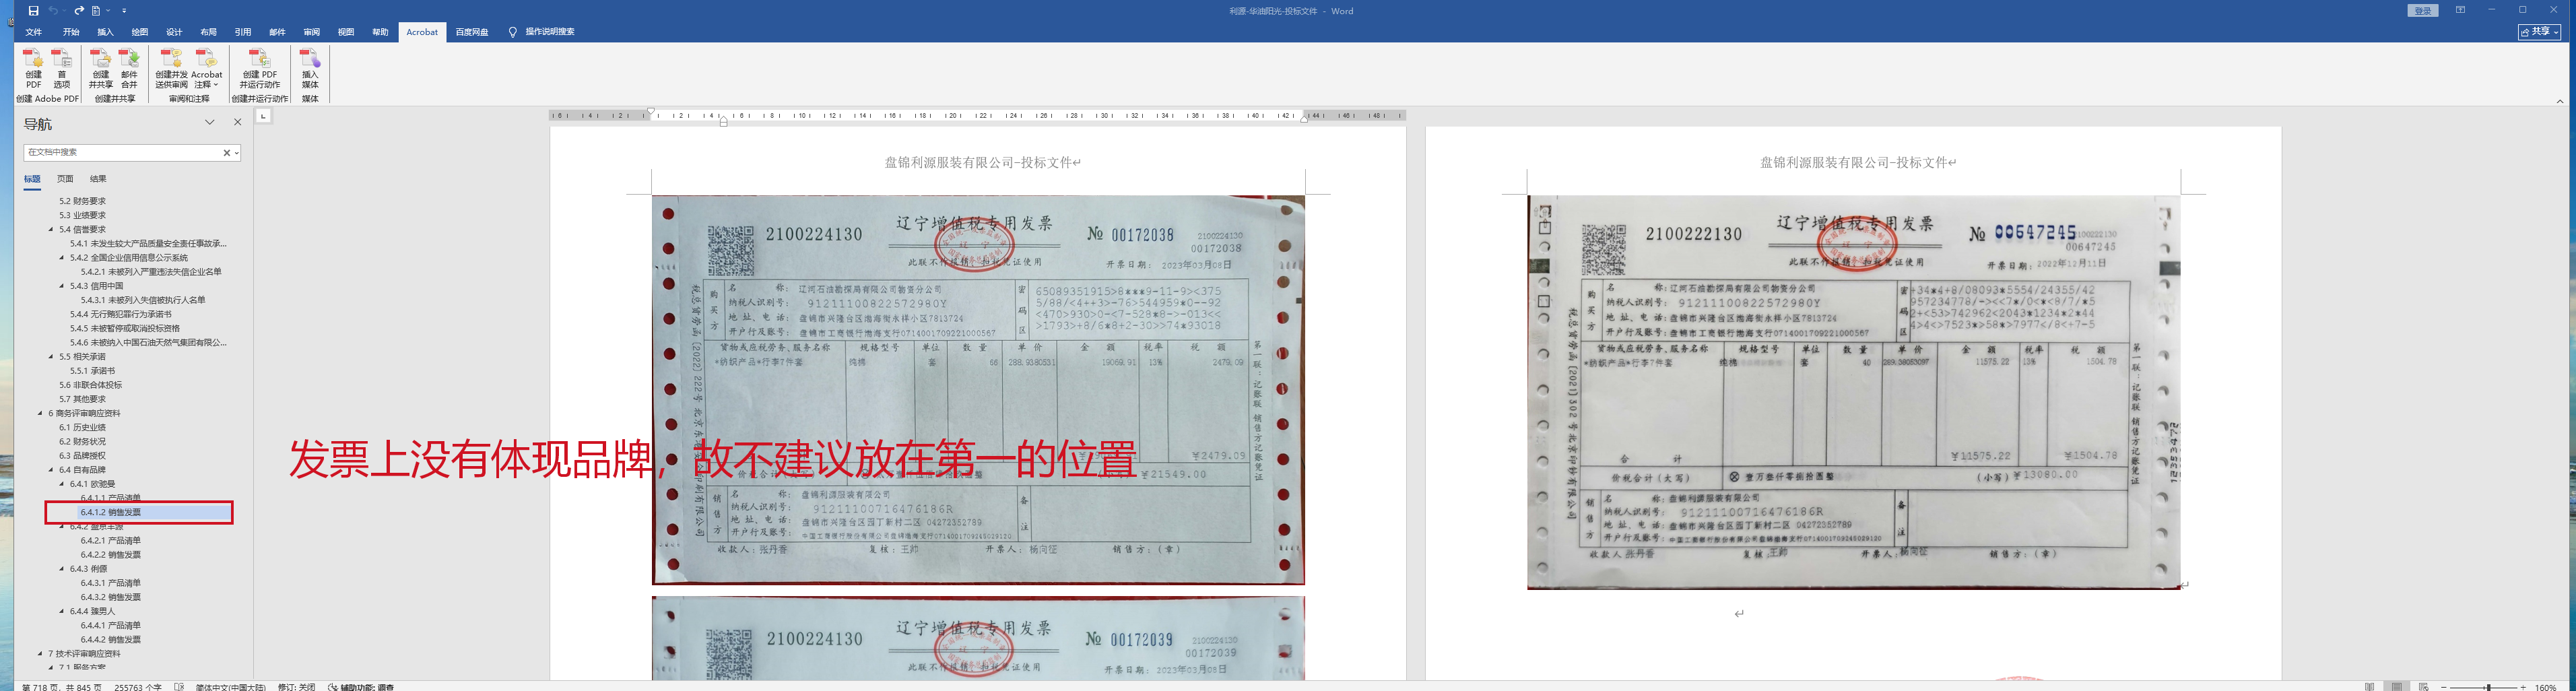Open navigation pane task options dropdown arrow
This screenshot has height=691, width=2576.
pos(210,123)
